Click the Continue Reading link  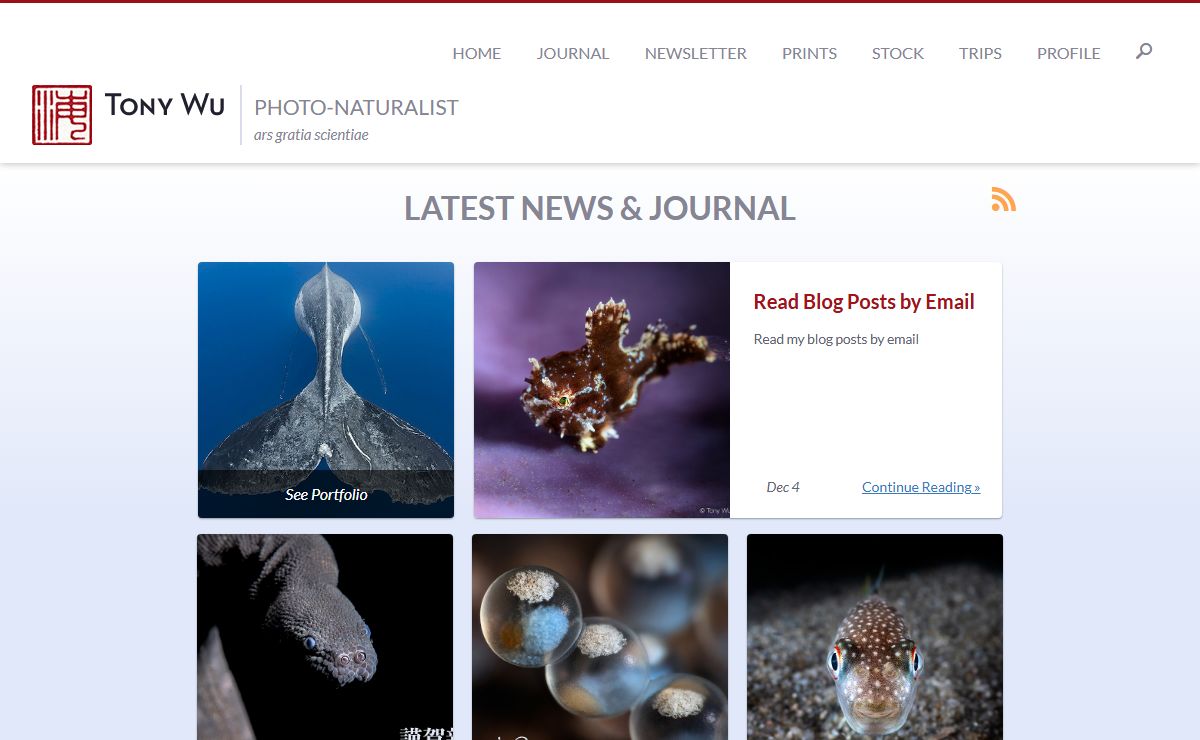(921, 487)
